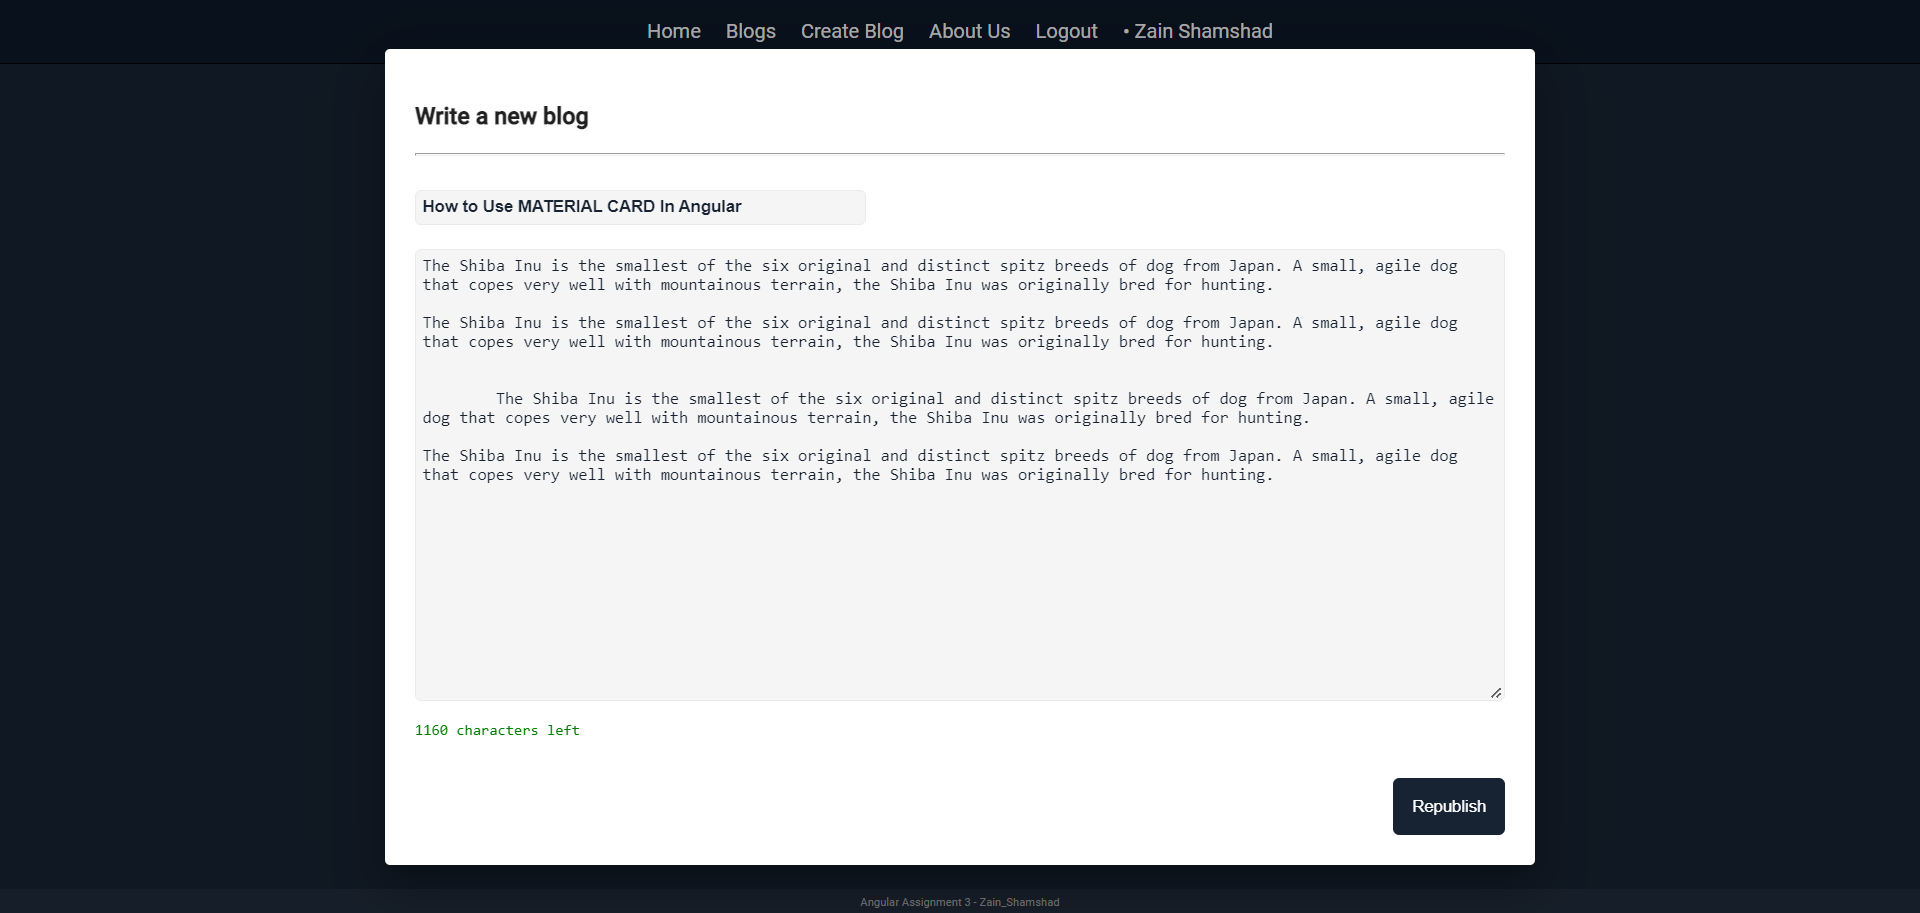The height and width of the screenshot is (913, 1920).
Task: Open the Home page from navigation
Action: [x=673, y=31]
